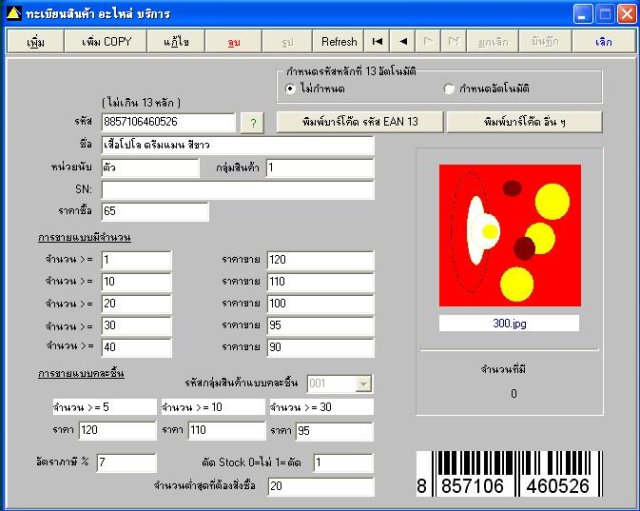The width and height of the screenshot is (640, 511).
Task: Click the empty SN input field
Action: (x=238, y=190)
